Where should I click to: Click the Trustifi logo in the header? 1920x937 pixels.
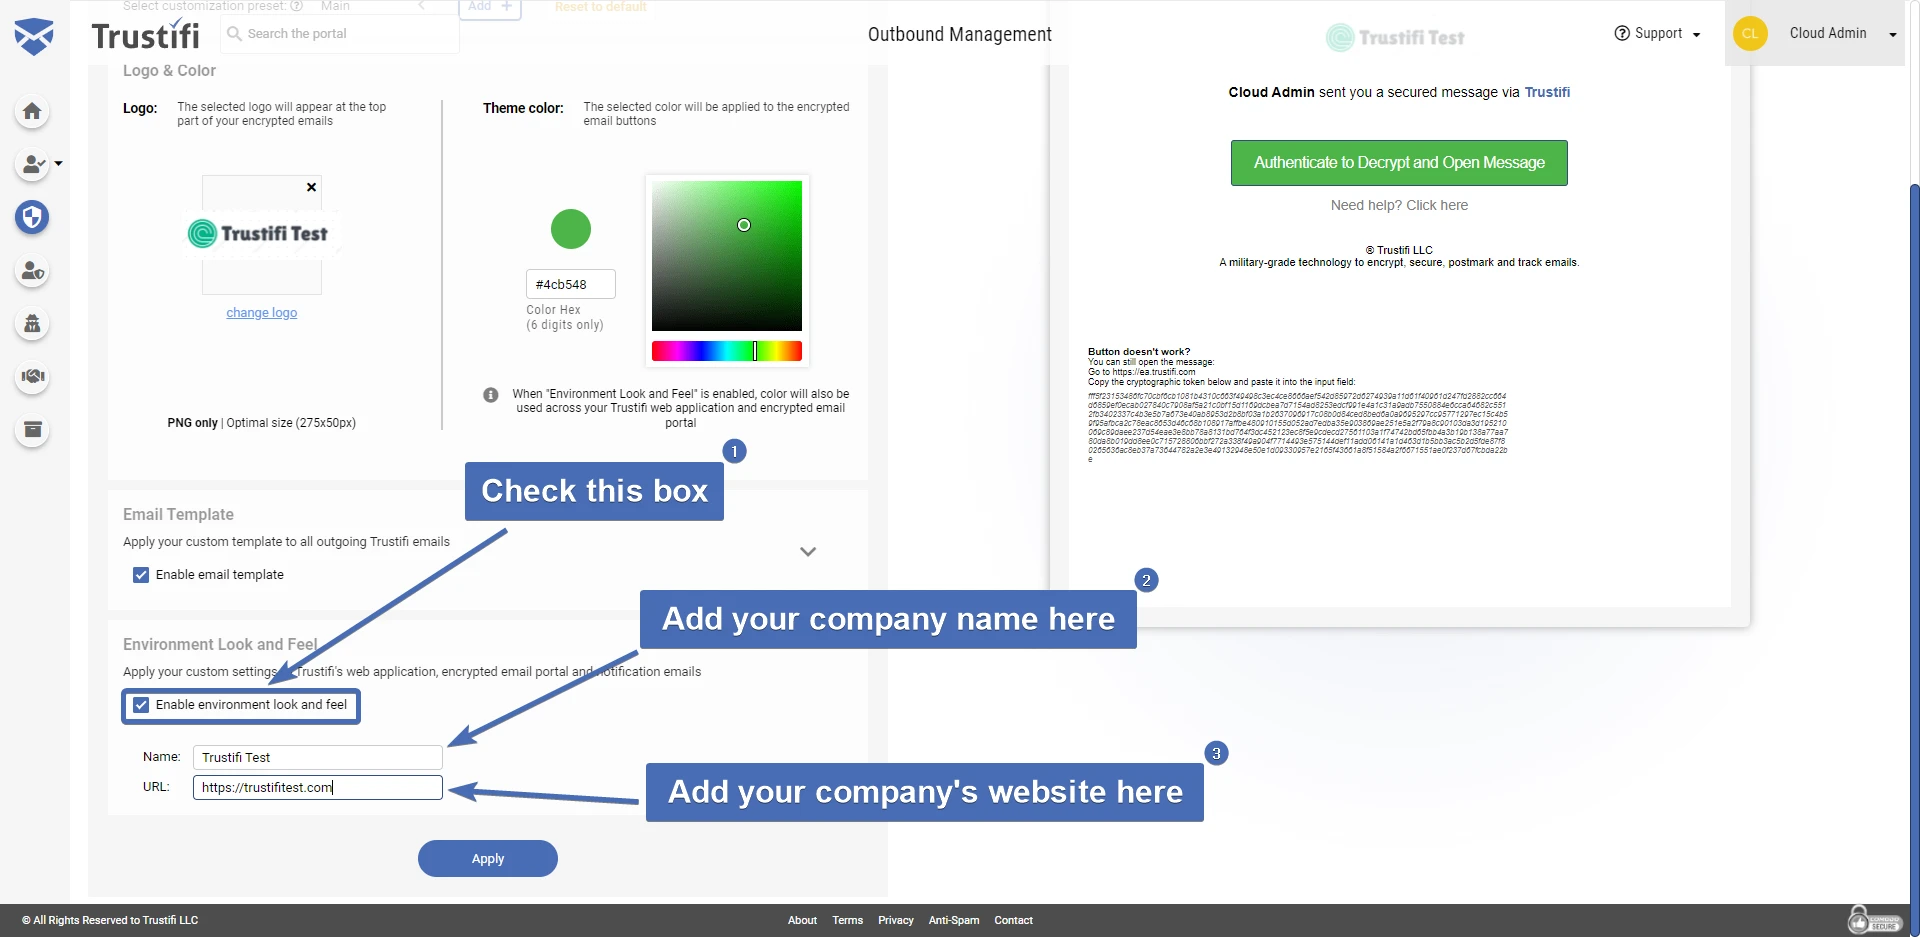145,34
